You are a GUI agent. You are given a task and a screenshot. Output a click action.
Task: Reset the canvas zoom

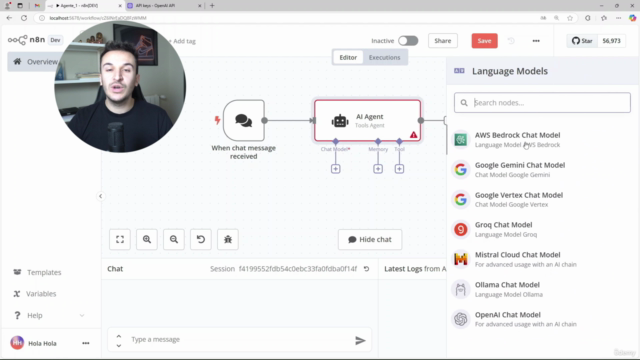pyautogui.click(x=201, y=239)
